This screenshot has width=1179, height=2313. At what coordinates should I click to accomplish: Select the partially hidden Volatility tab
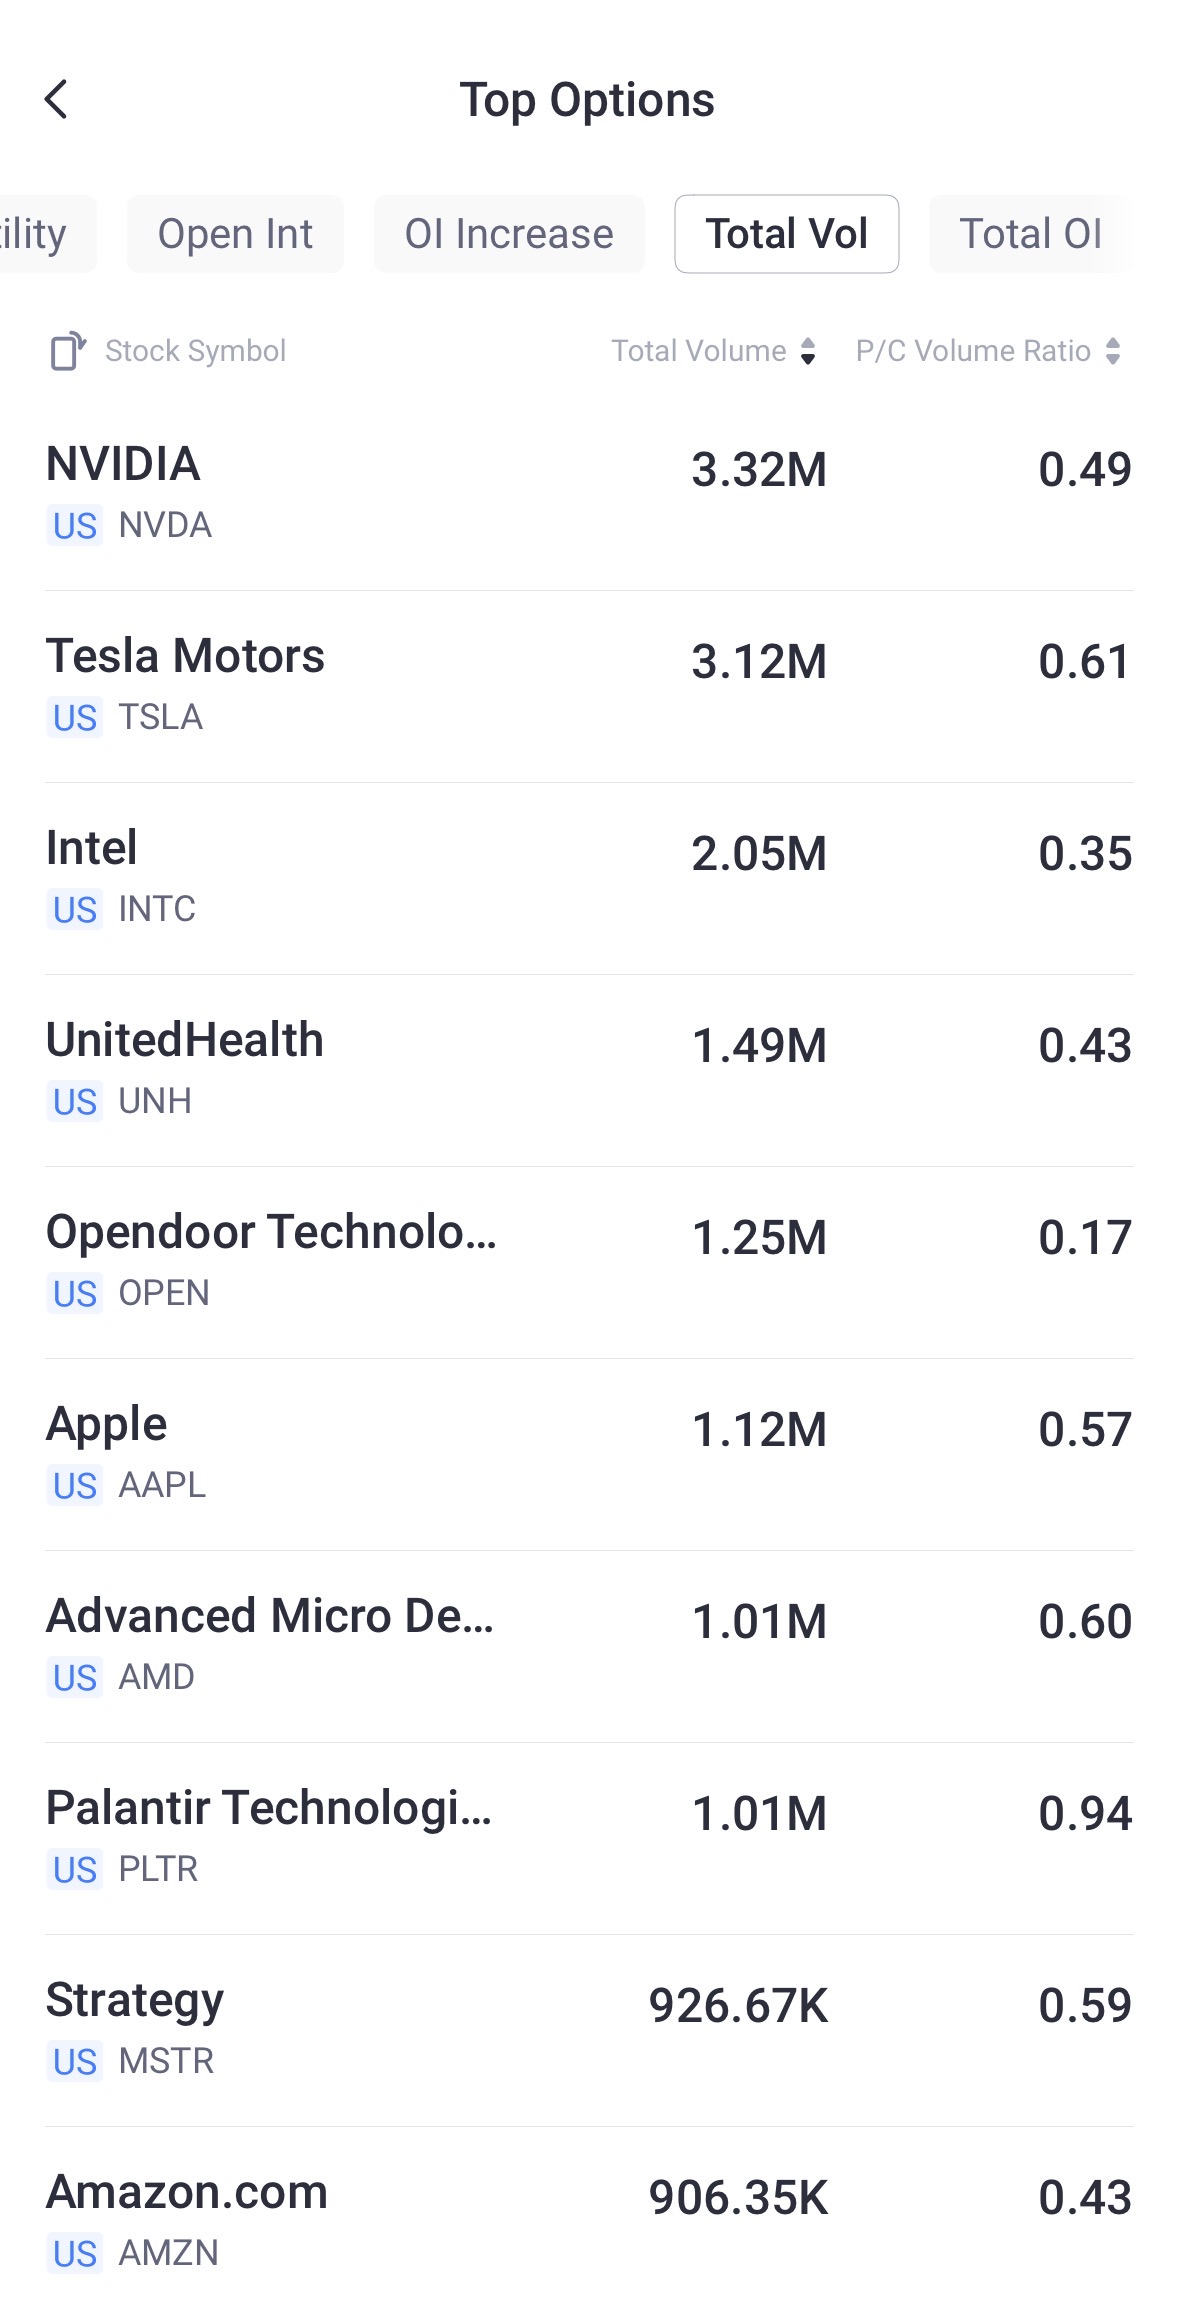40,234
